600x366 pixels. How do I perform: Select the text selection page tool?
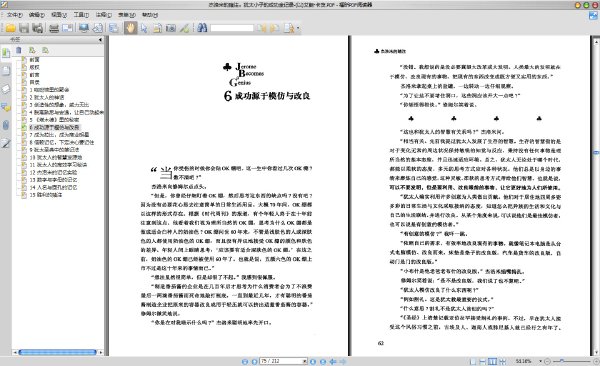[x=157, y=28]
